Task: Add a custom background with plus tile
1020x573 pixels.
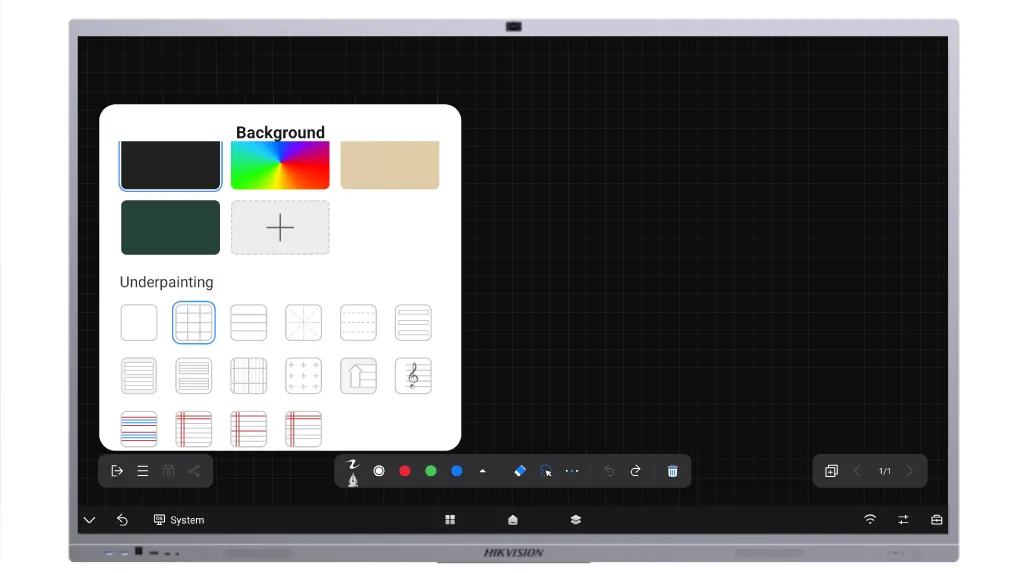Action: (x=280, y=227)
